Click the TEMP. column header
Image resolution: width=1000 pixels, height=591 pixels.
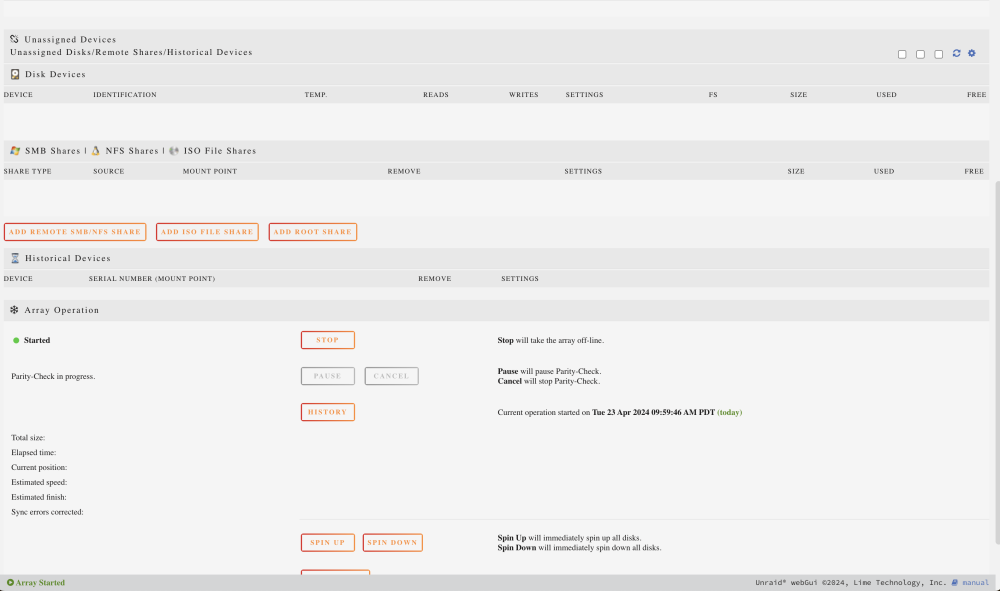tap(316, 94)
